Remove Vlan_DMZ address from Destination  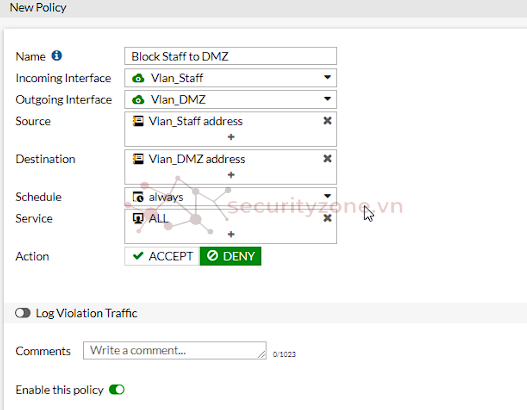[x=327, y=159]
